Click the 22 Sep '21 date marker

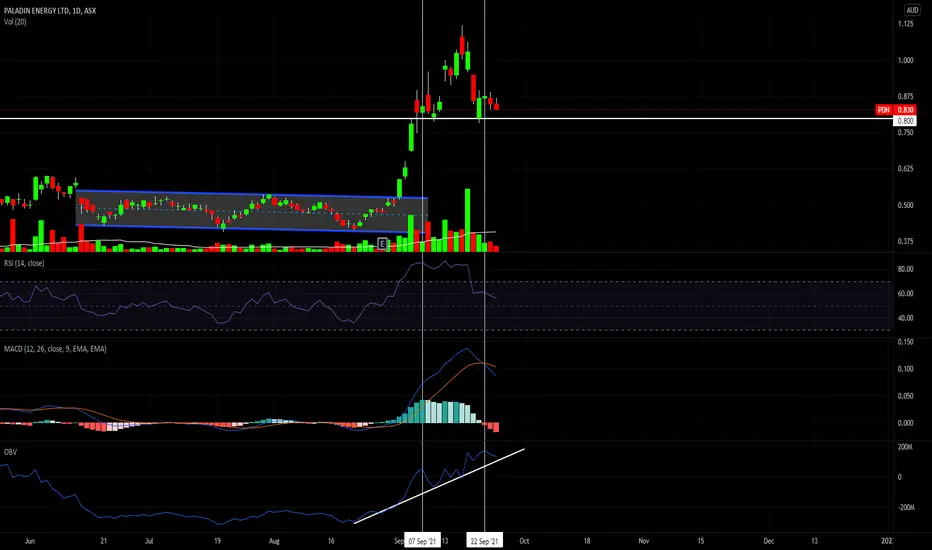(x=484, y=541)
